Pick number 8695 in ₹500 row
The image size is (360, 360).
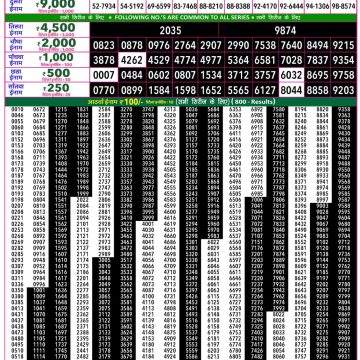click(318, 75)
